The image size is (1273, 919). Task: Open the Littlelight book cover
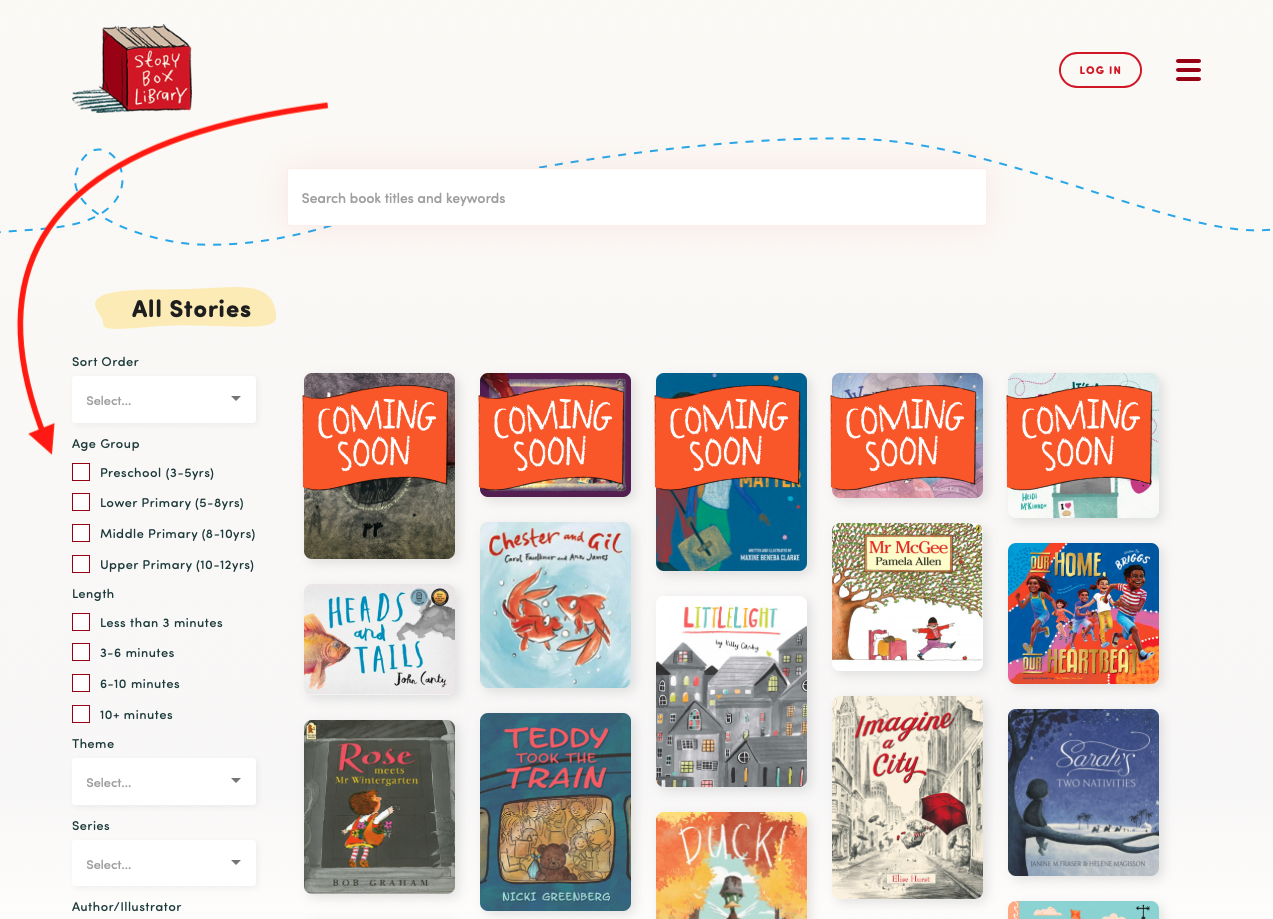click(x=731, y=691)
